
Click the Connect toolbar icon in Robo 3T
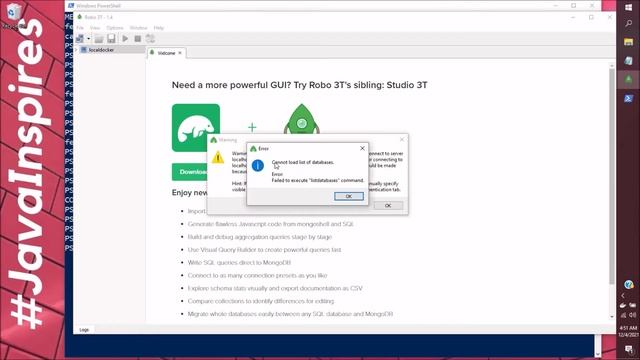click(80, 39)
